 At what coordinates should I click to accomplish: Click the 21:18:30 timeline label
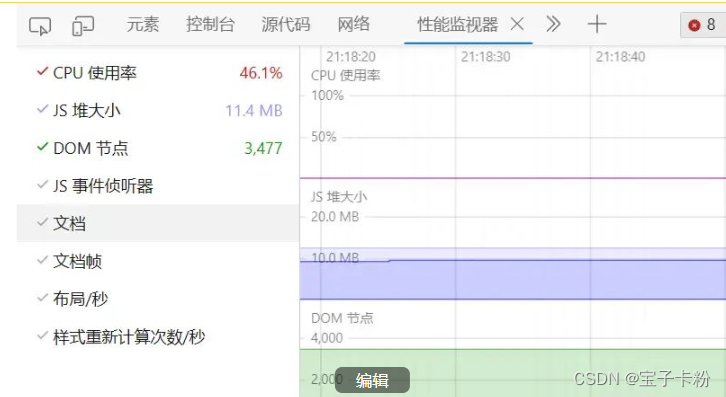point(485,57)
